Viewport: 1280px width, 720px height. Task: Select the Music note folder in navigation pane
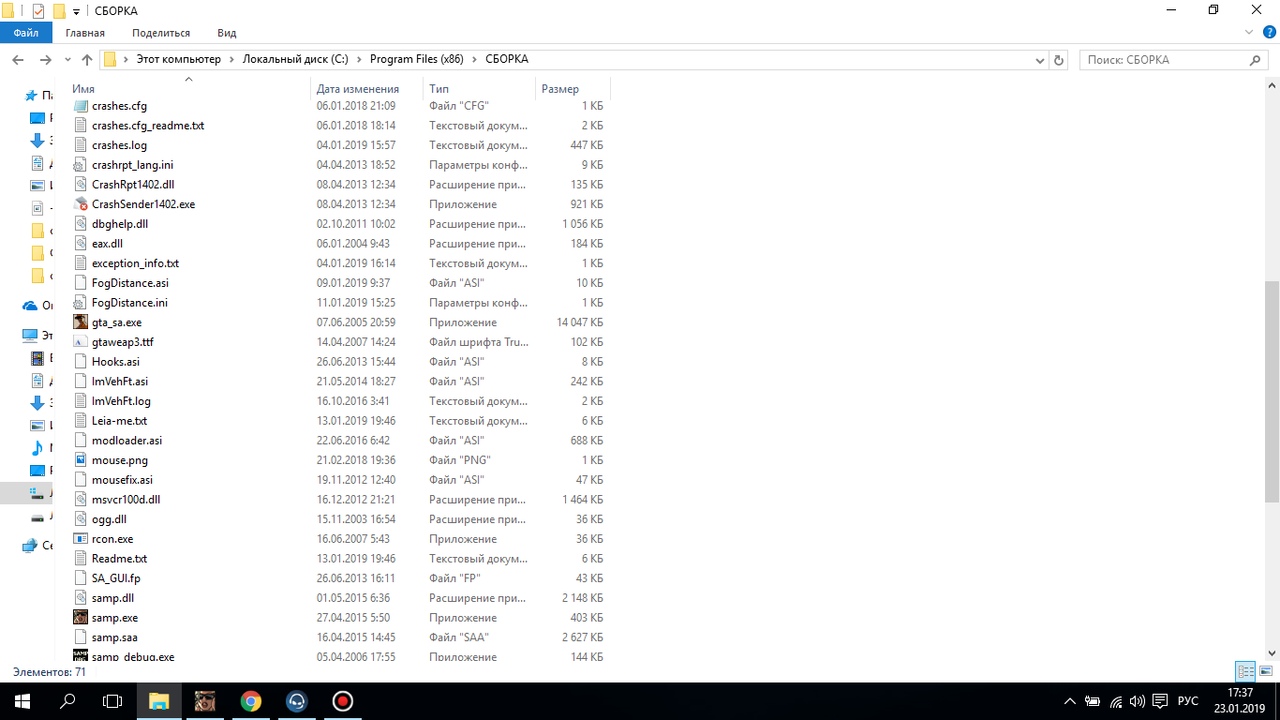pos(38,448)
